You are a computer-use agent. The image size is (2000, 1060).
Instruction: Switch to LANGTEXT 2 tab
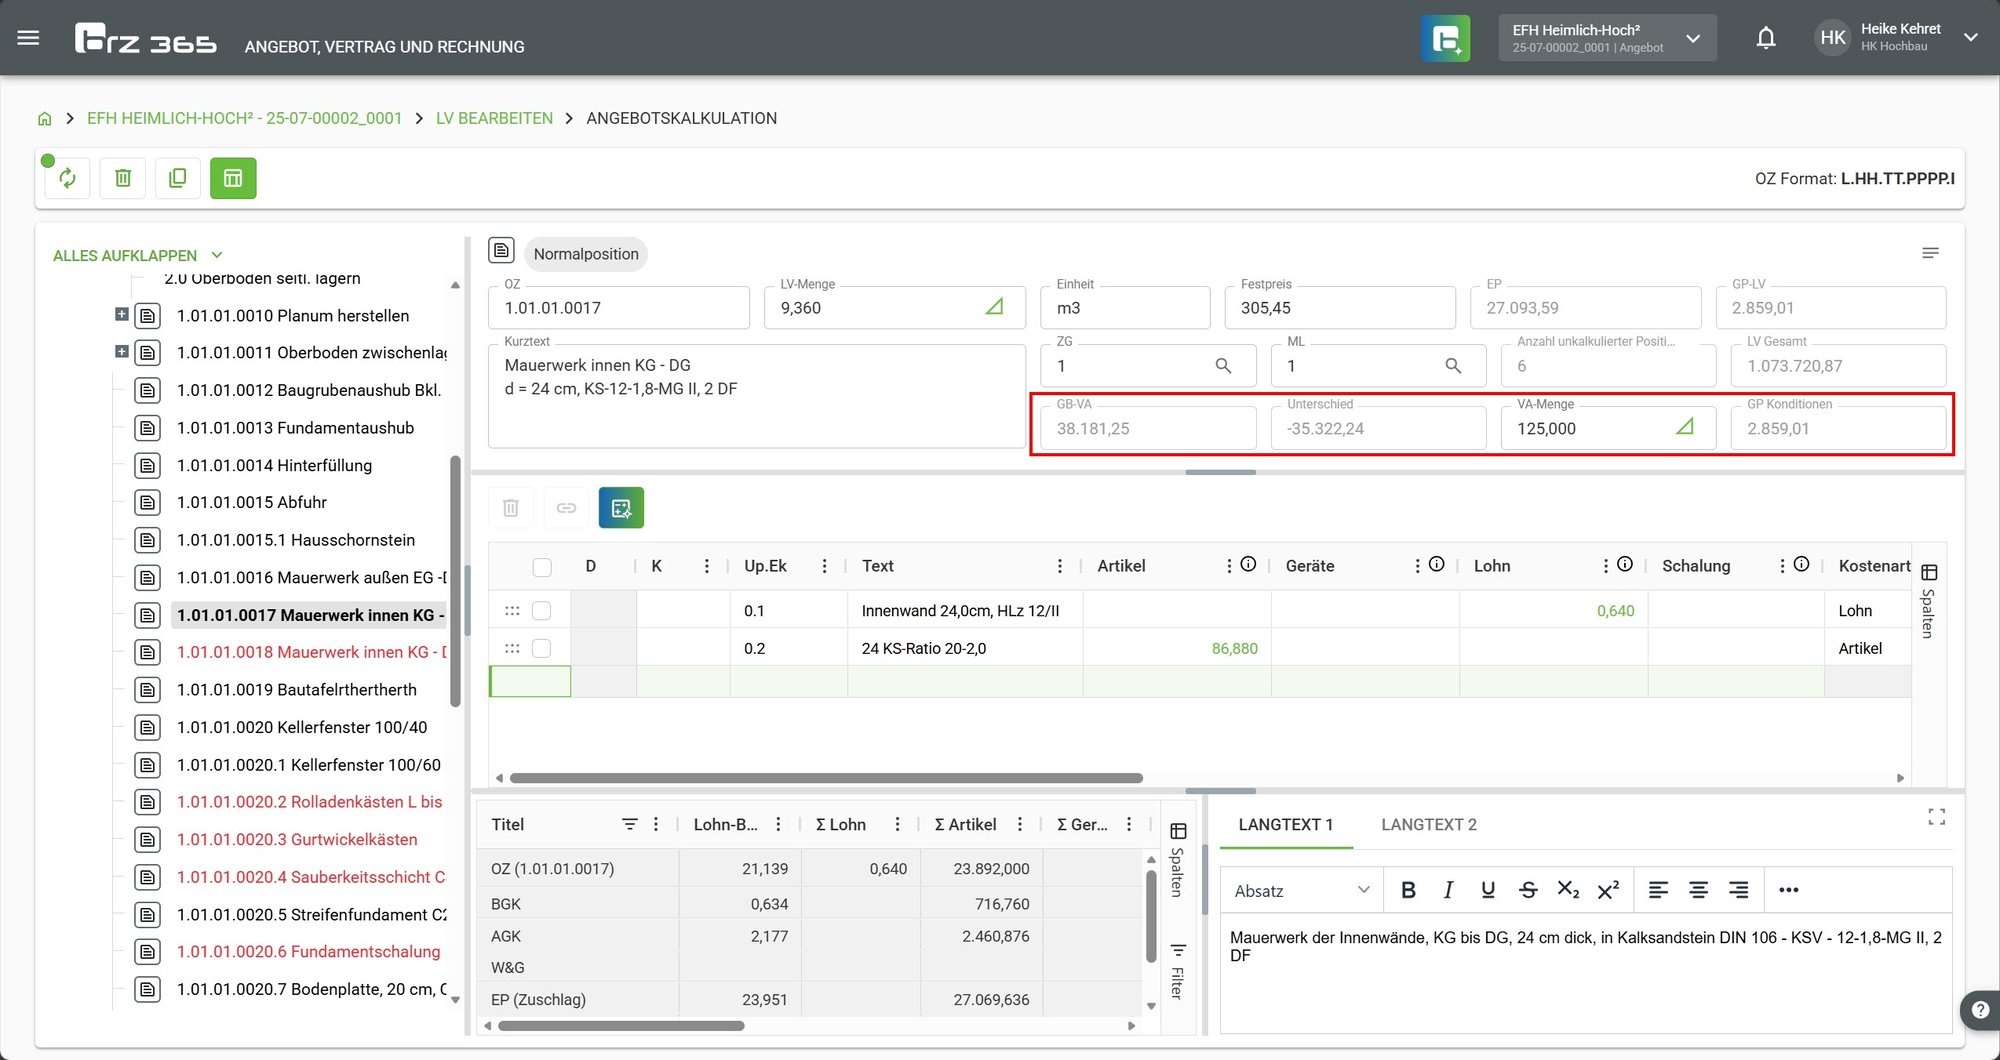[1428, 824]
